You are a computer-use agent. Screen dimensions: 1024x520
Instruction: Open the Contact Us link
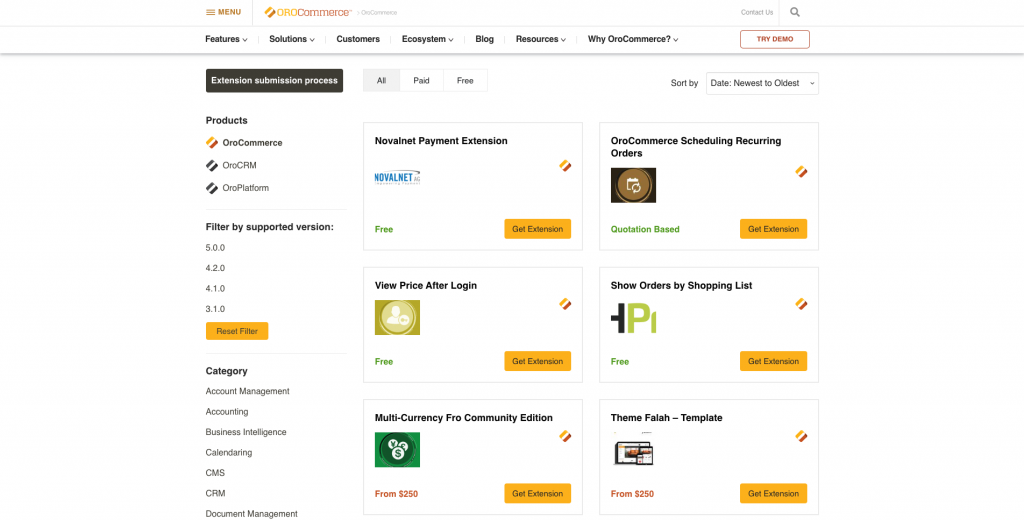pos(757,12)
